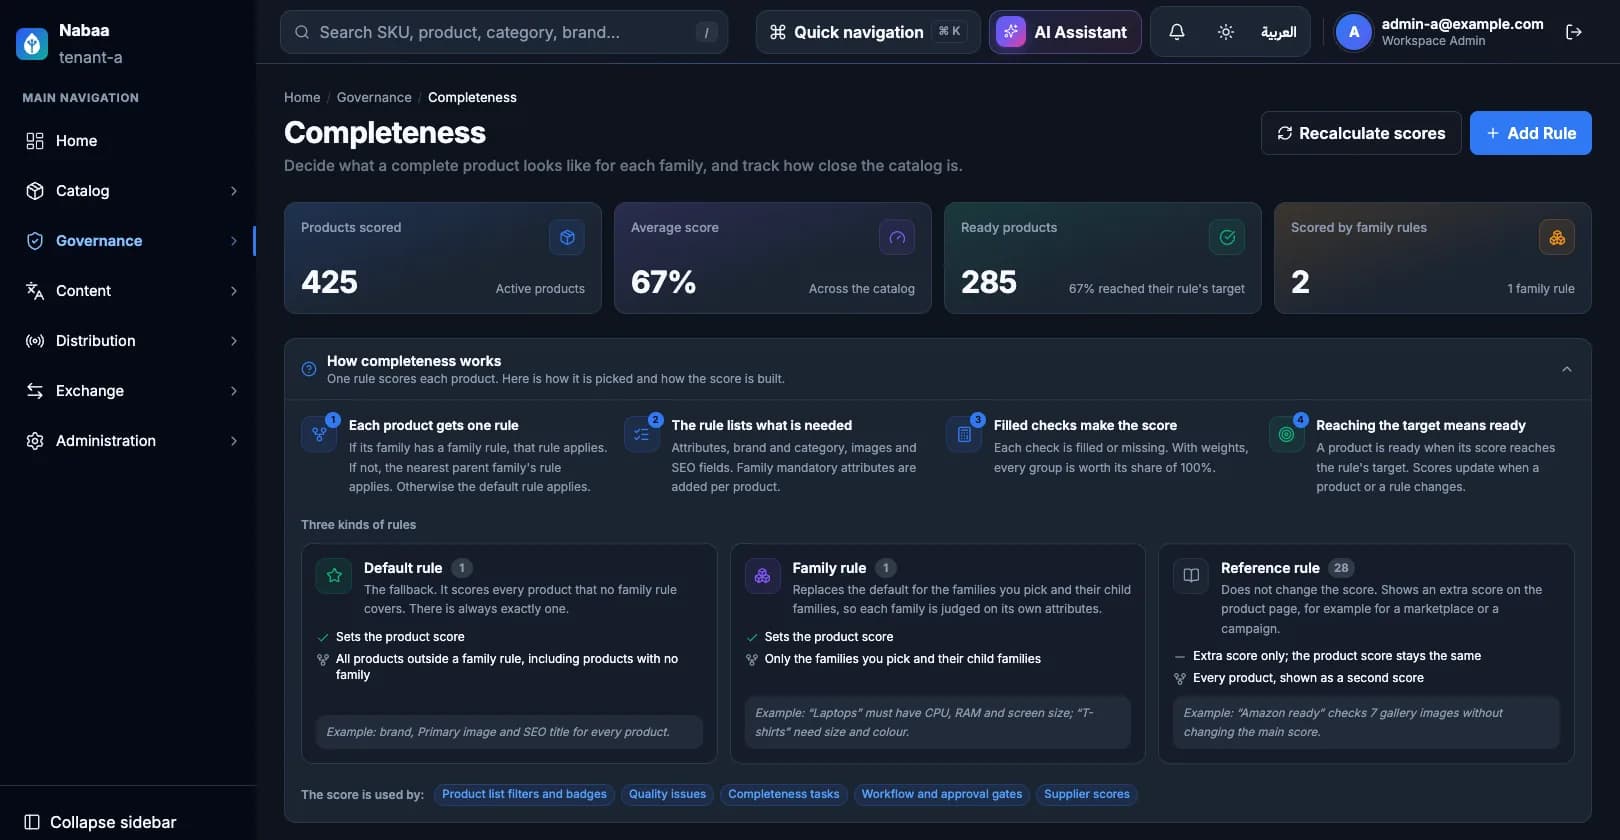Click Recalculate scores button
1620x840 pixels.
pyautogui.click(x=1361, y=133)
